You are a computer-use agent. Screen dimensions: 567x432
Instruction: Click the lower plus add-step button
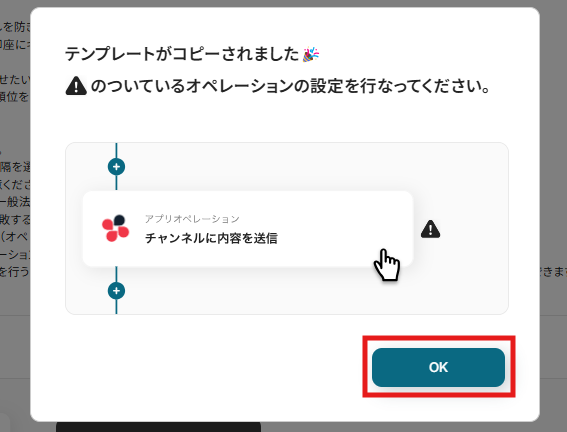click(x=116, y=291)
